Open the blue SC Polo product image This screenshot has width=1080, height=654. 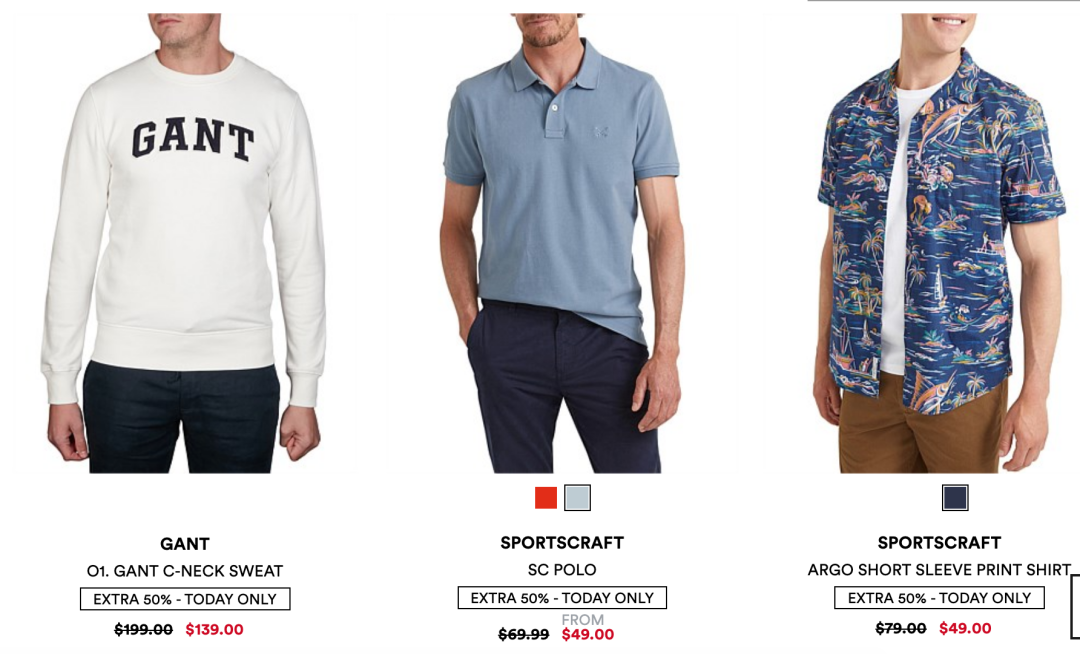coord(561,242)
